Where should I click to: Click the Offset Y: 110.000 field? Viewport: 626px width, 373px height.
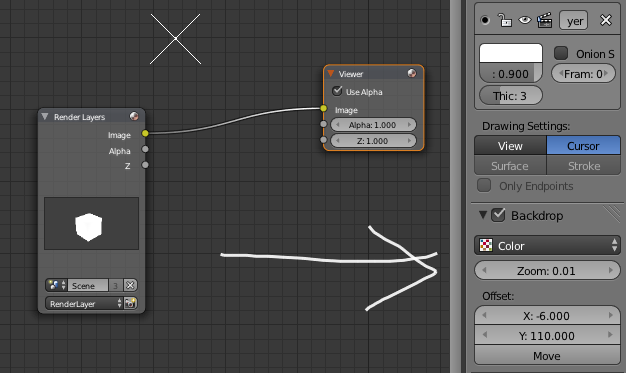click(x=547, y=335)
